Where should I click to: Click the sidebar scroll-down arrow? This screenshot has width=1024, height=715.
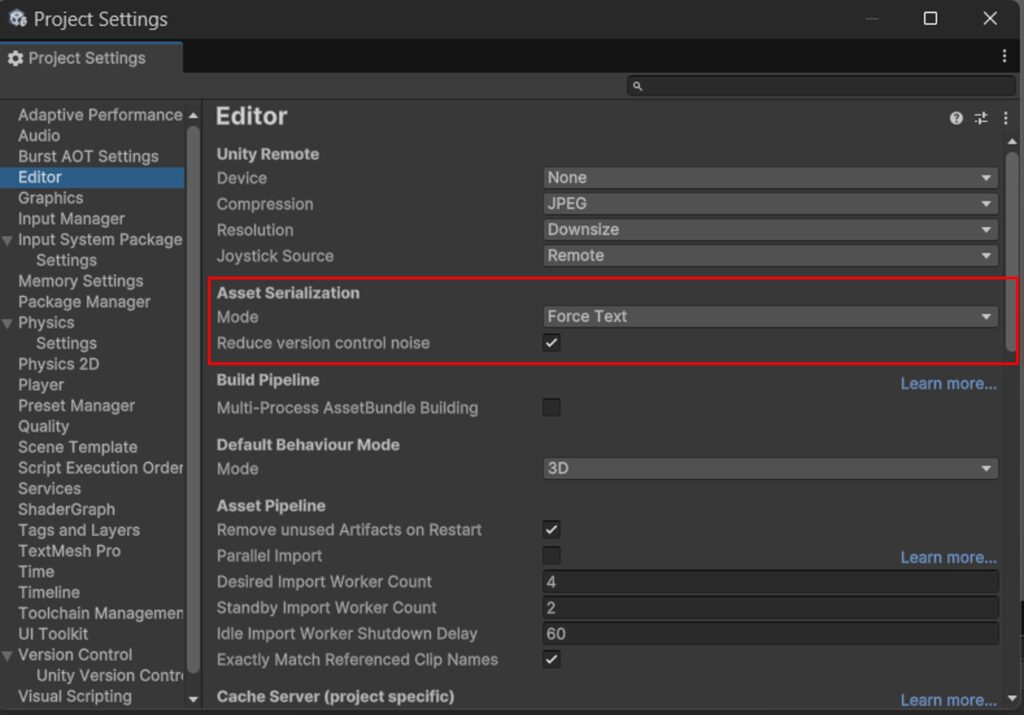point(193,699)
